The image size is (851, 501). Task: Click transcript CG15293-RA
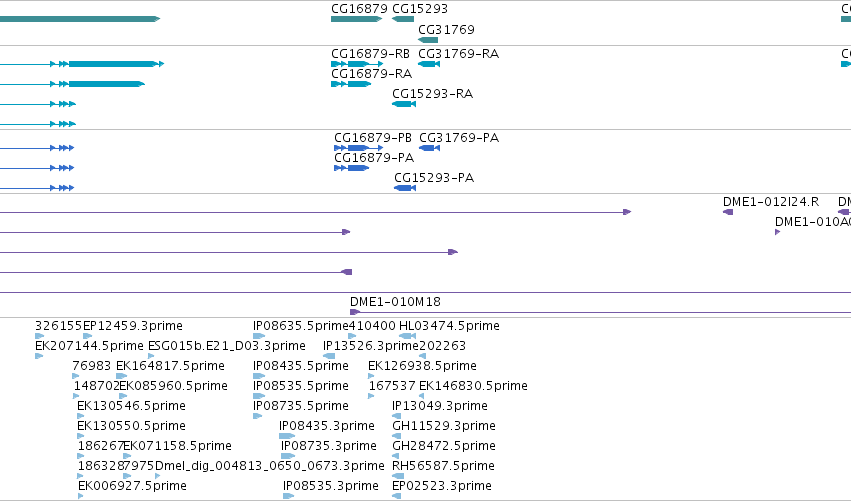coord(404,104)
